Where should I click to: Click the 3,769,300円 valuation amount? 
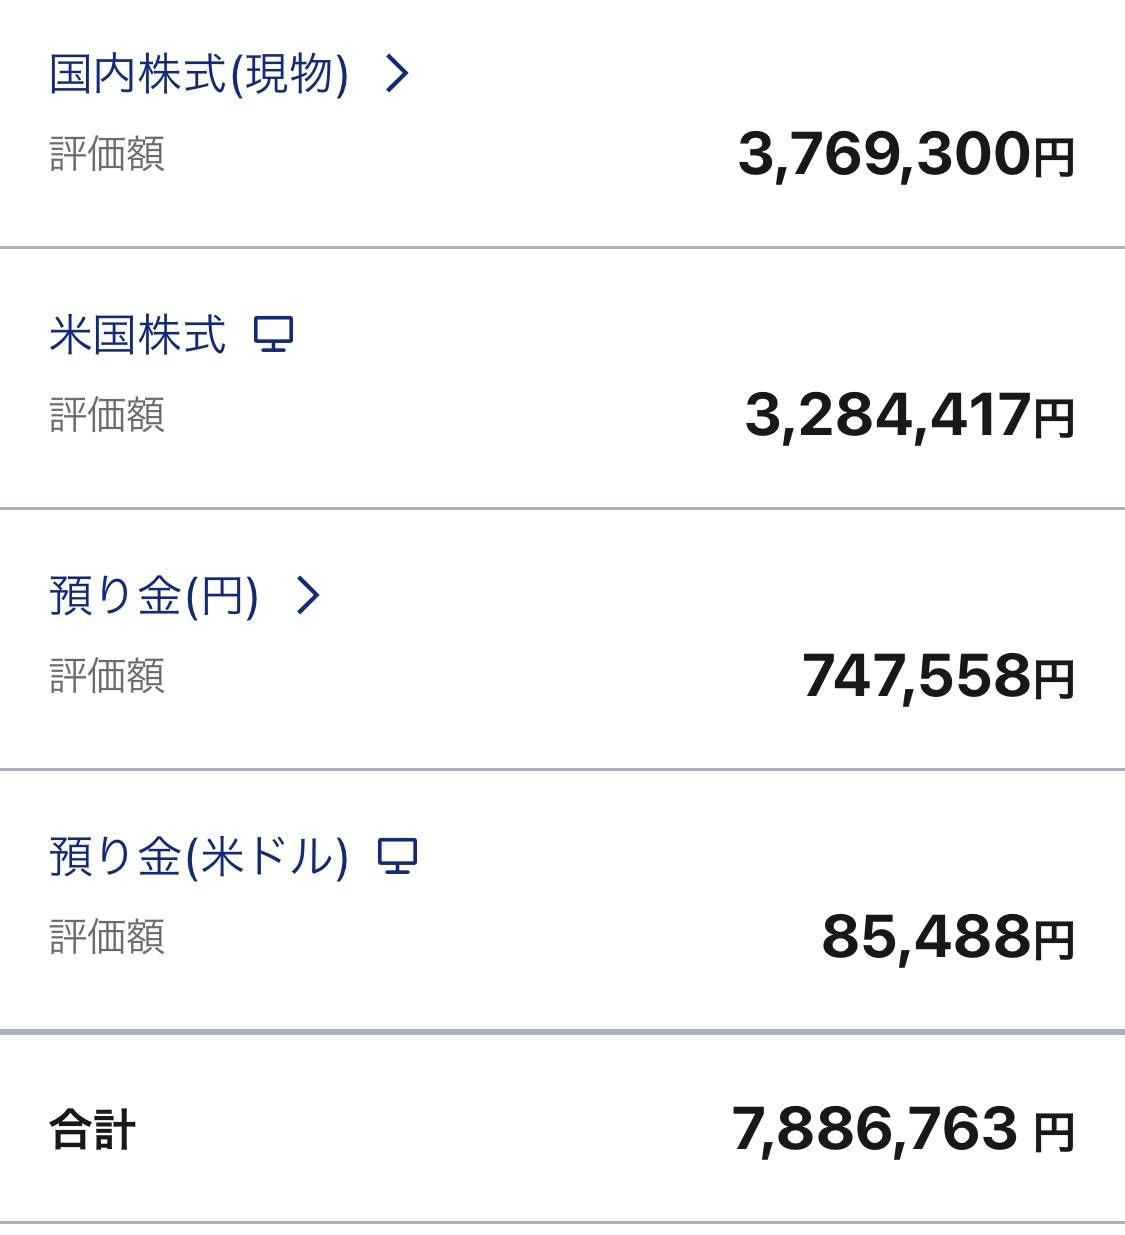coord(905,155)
